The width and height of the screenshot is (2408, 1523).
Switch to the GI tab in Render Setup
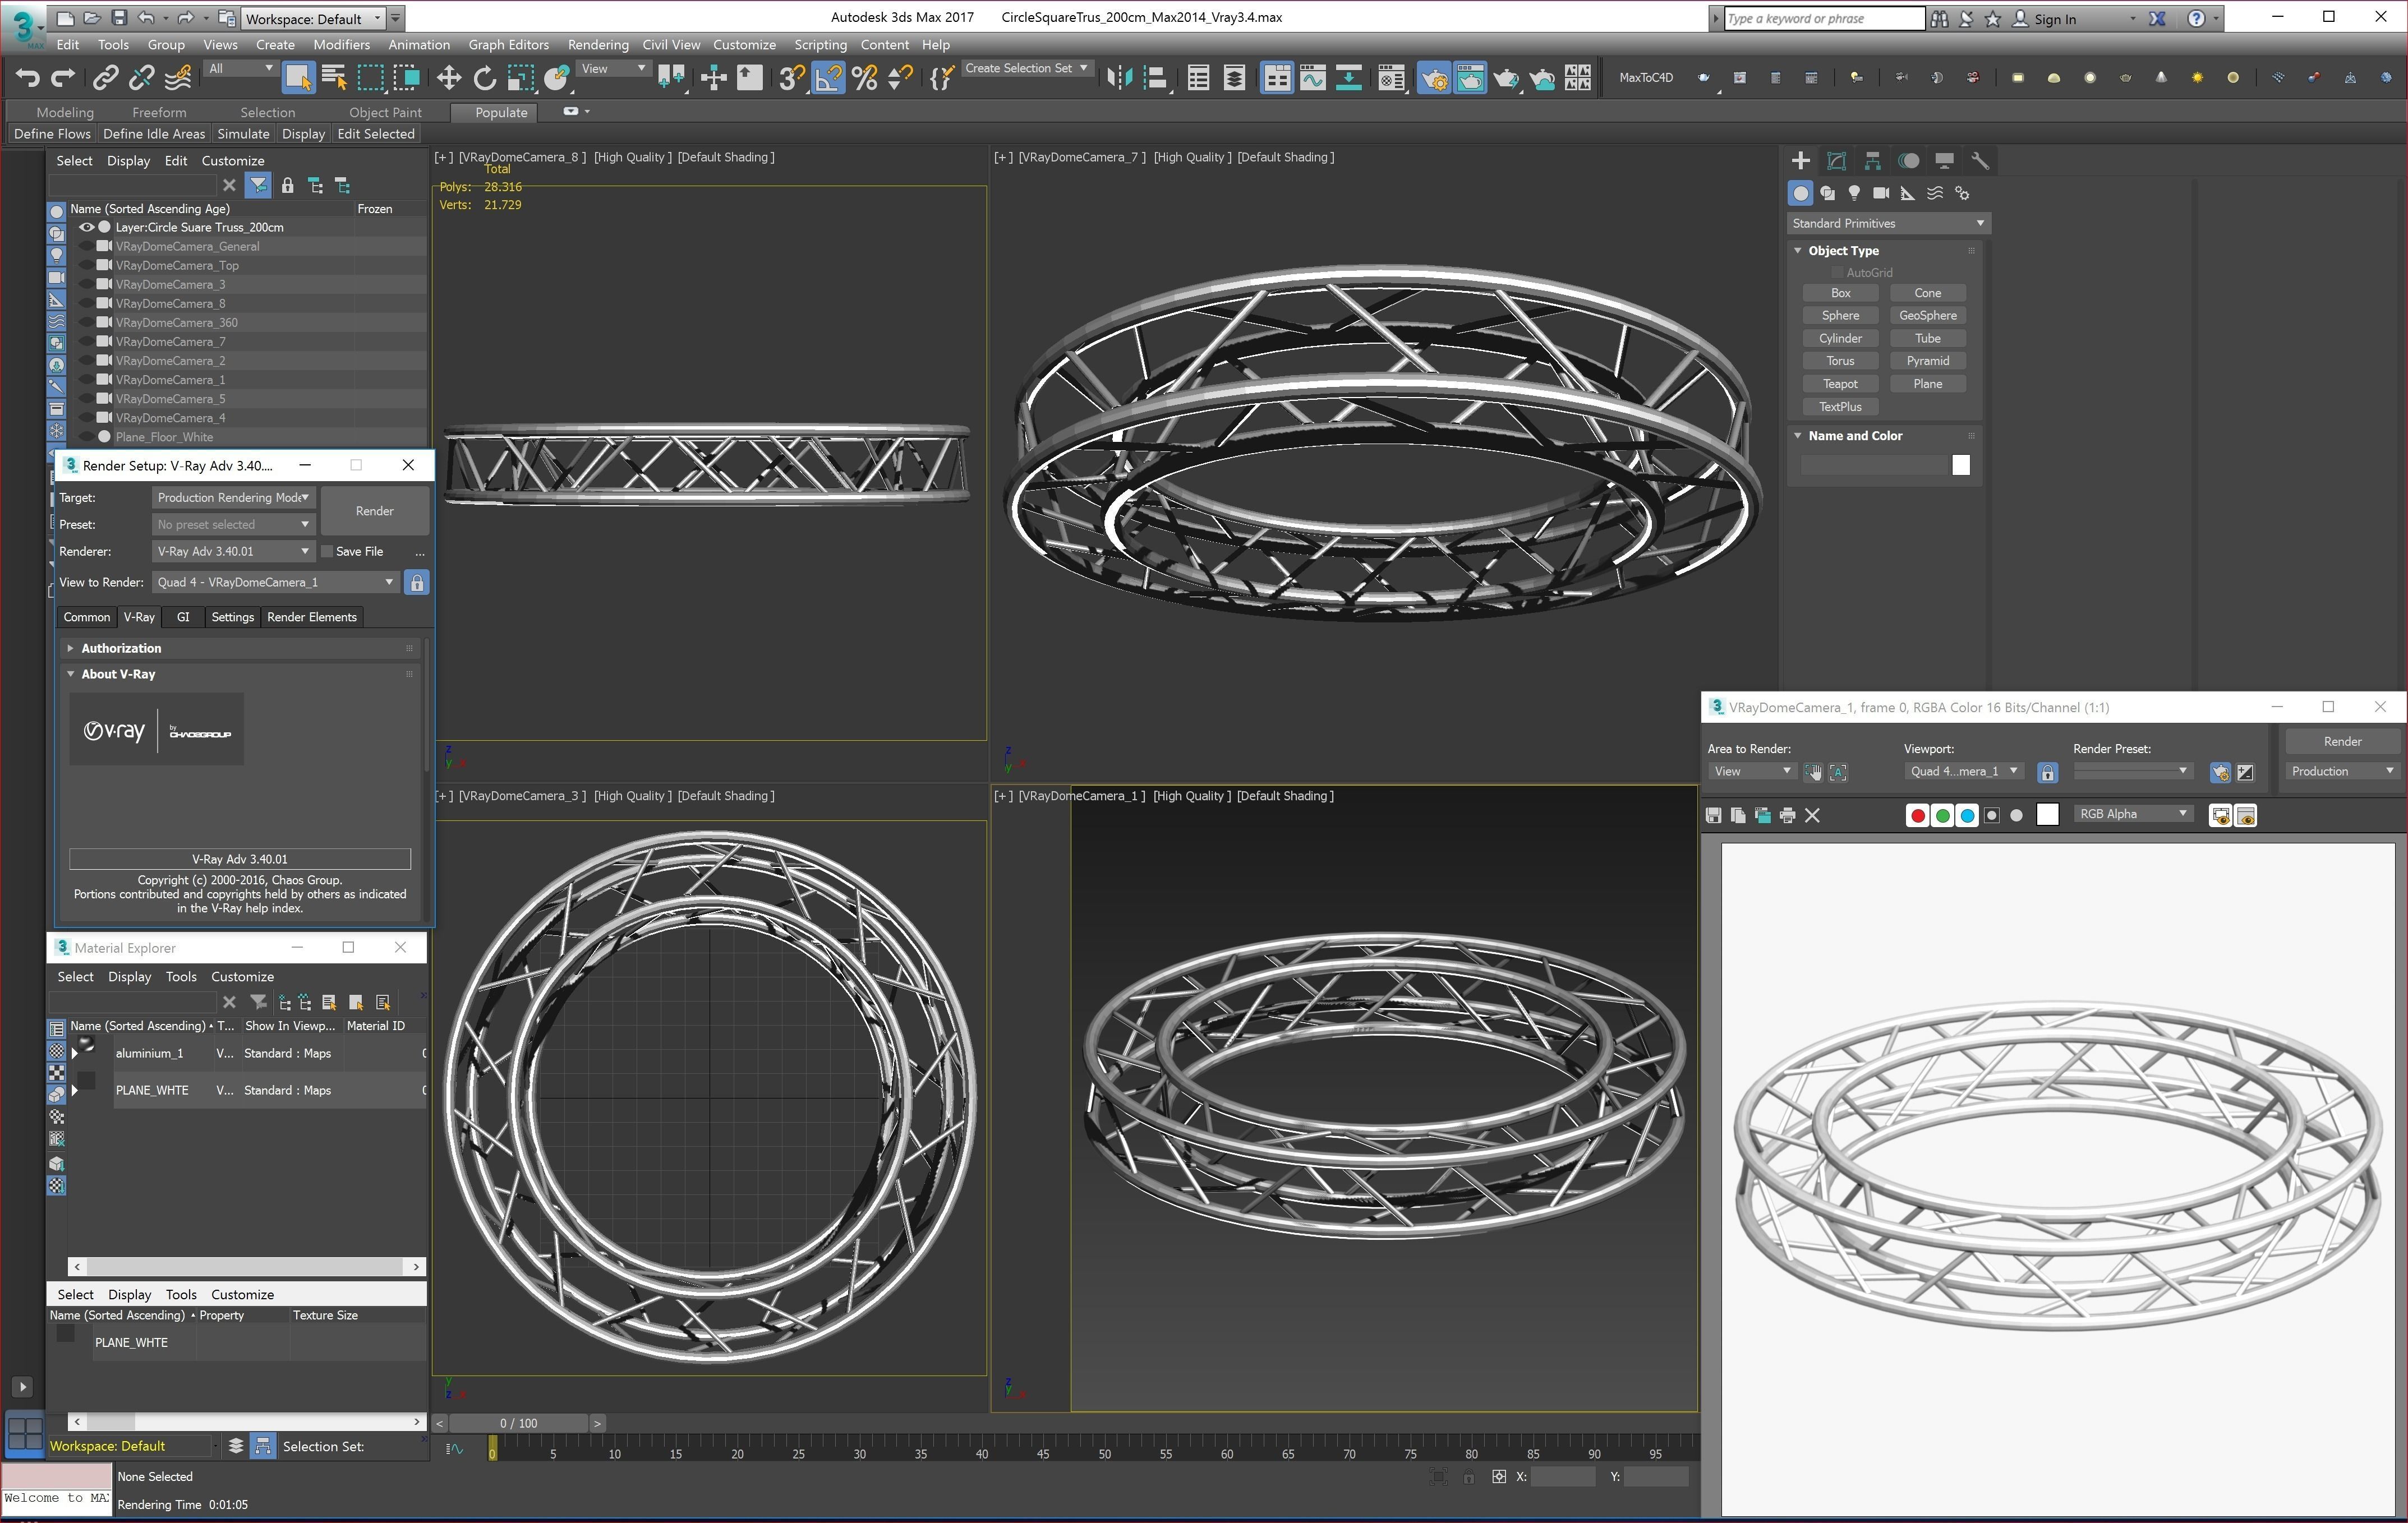point(183,617)
